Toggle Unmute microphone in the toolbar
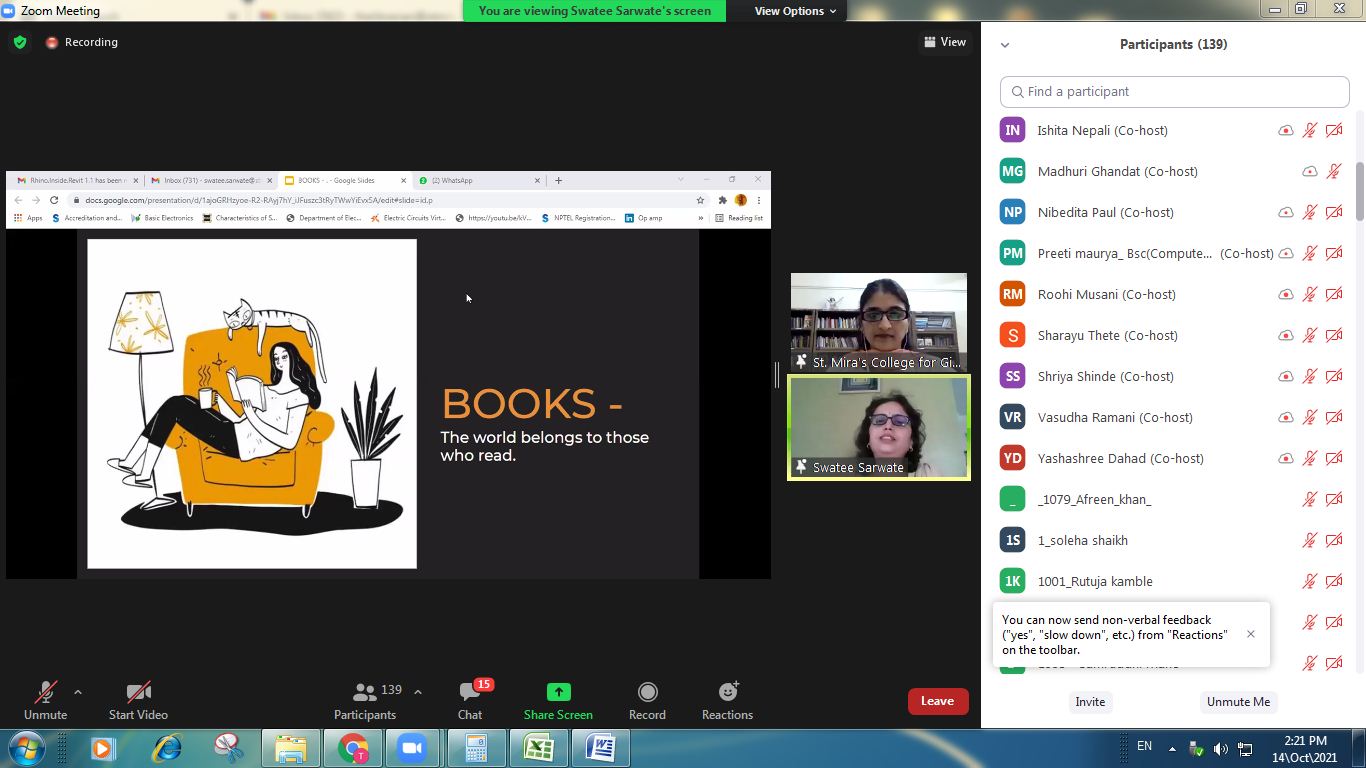1366x768 pixels. point(45,692)
